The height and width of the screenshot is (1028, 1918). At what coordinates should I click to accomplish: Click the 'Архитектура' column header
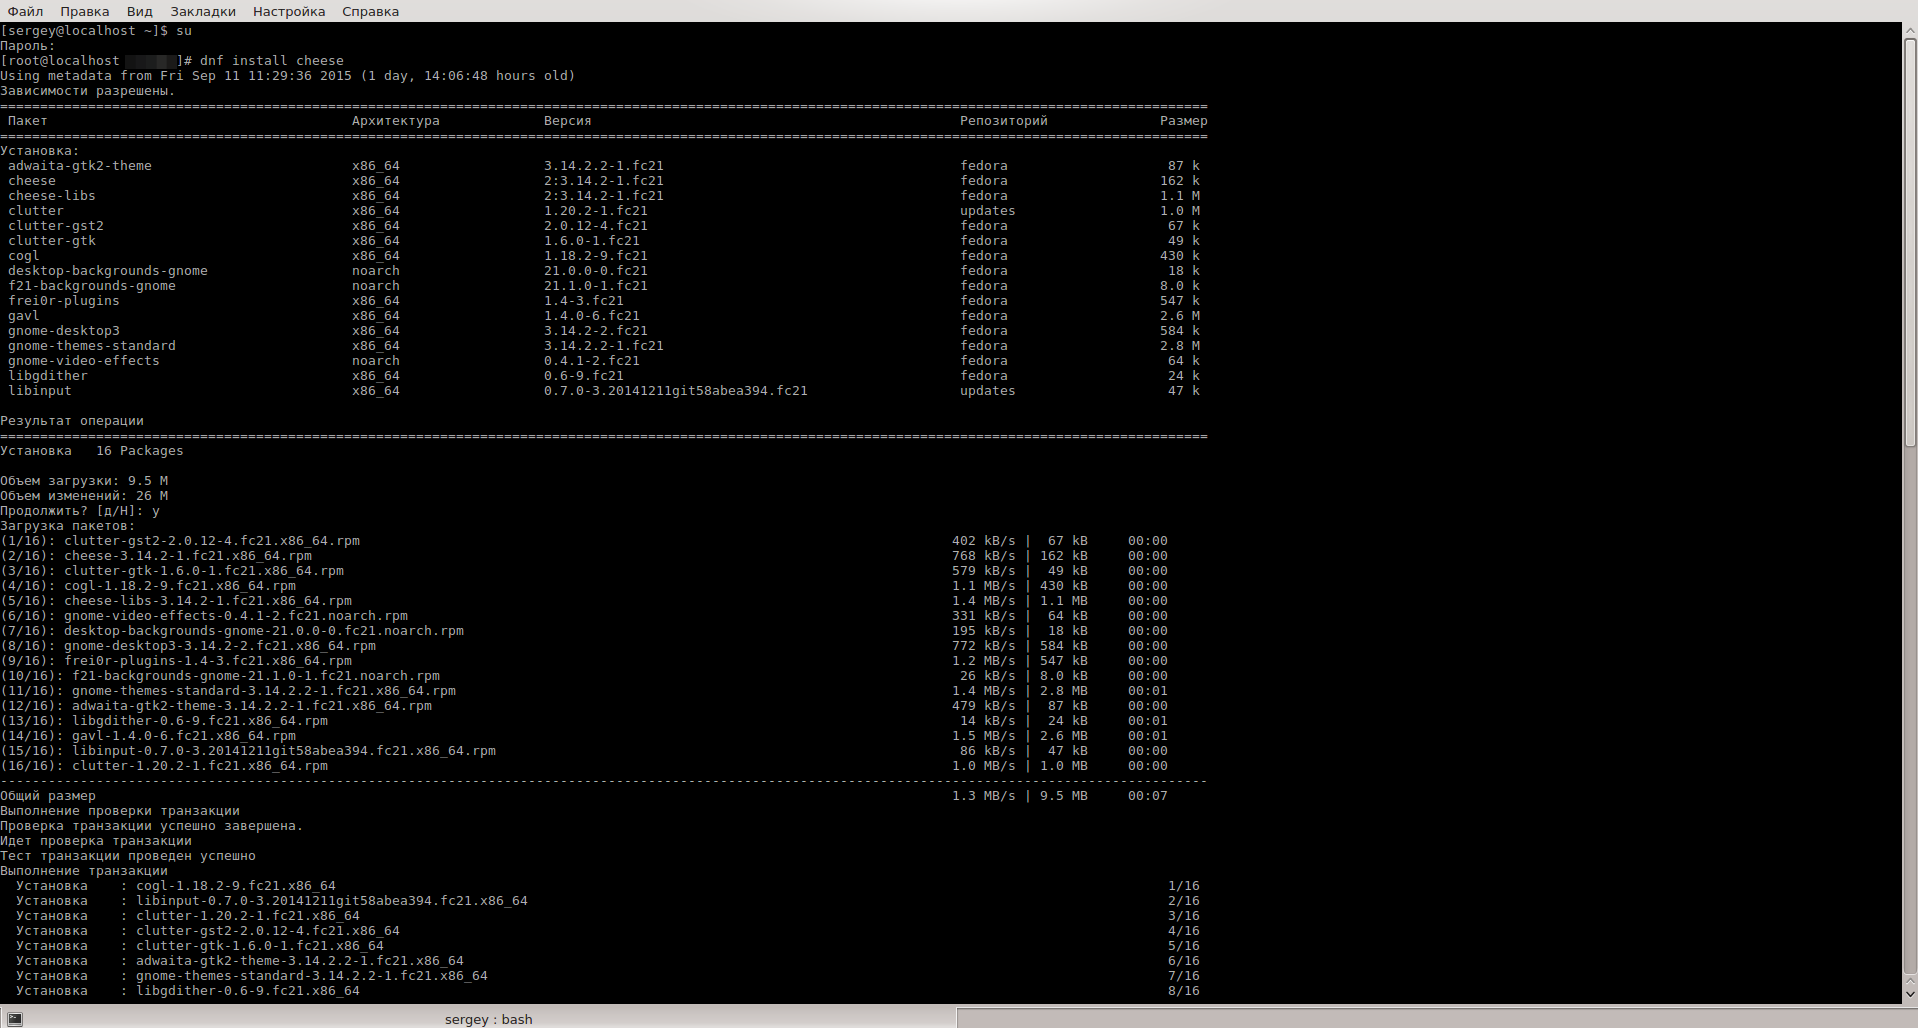click(x=396, y=121)
